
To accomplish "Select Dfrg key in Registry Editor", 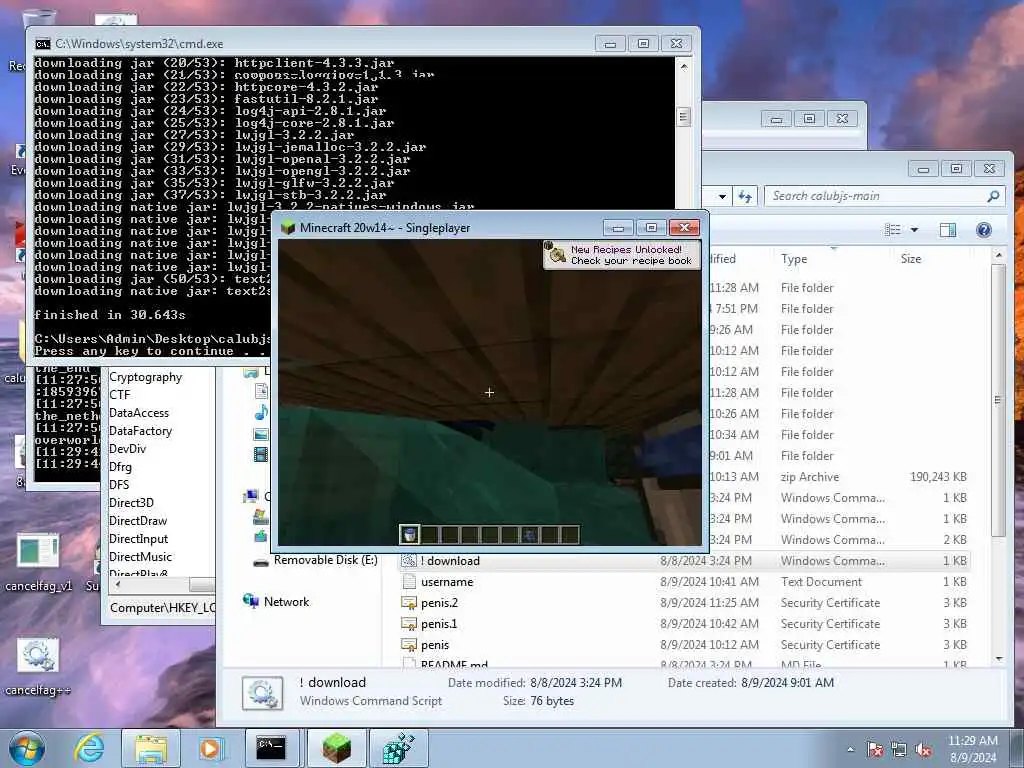I will tap(120, 467).
